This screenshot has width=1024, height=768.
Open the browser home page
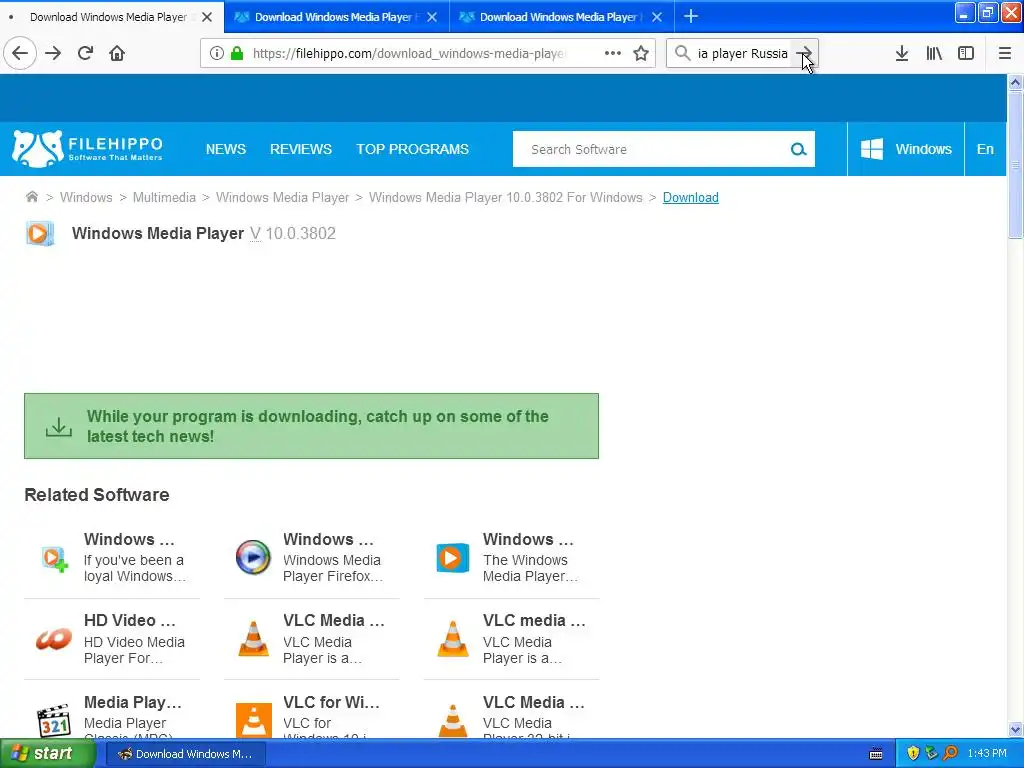117,53
